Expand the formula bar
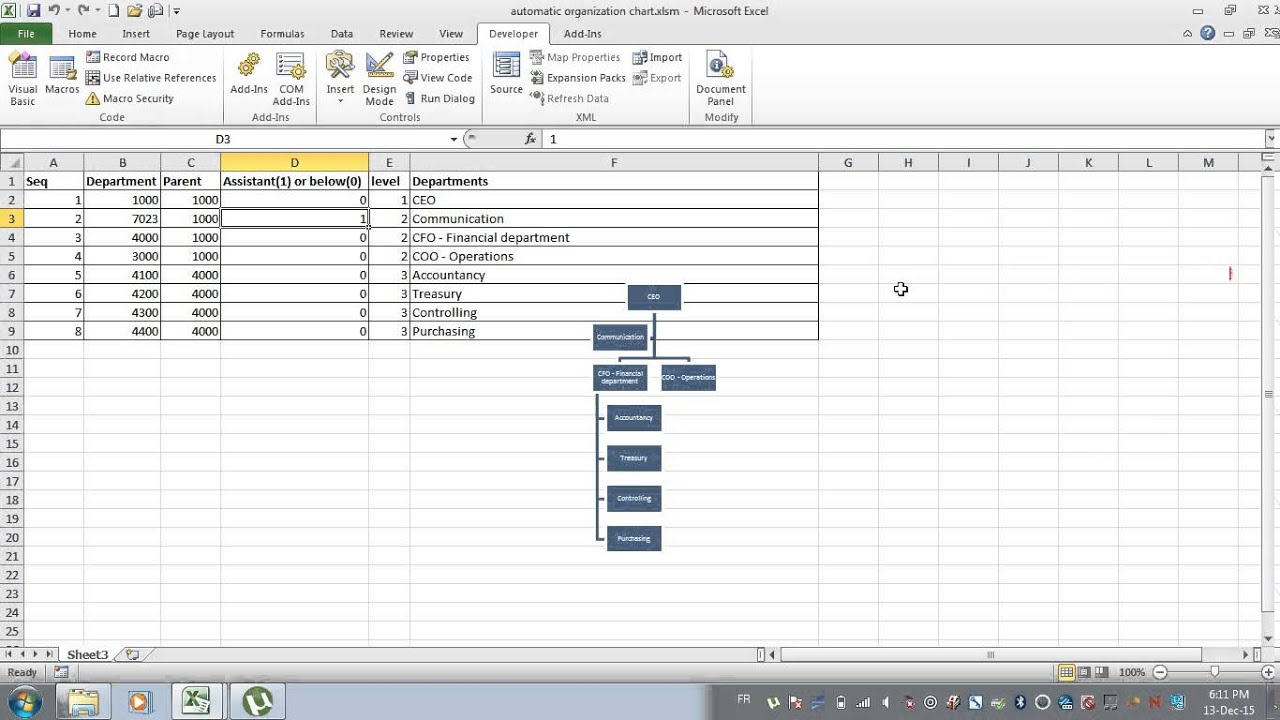The width and height of the screenshot is (1280, 720). pyautogui.click(x=1272, y=139)
